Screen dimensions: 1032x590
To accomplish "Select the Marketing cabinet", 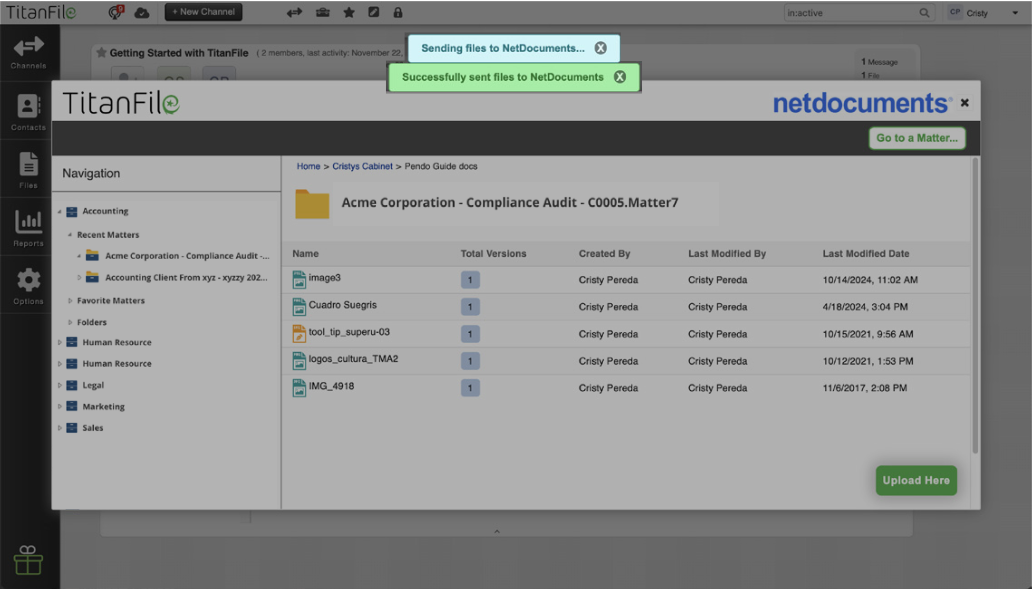I will [103, 406].
